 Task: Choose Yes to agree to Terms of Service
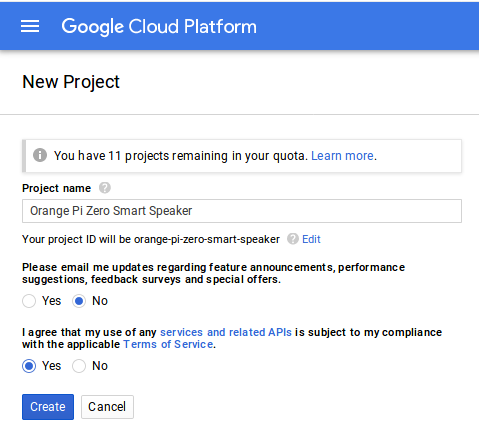(x=29, y=366)
